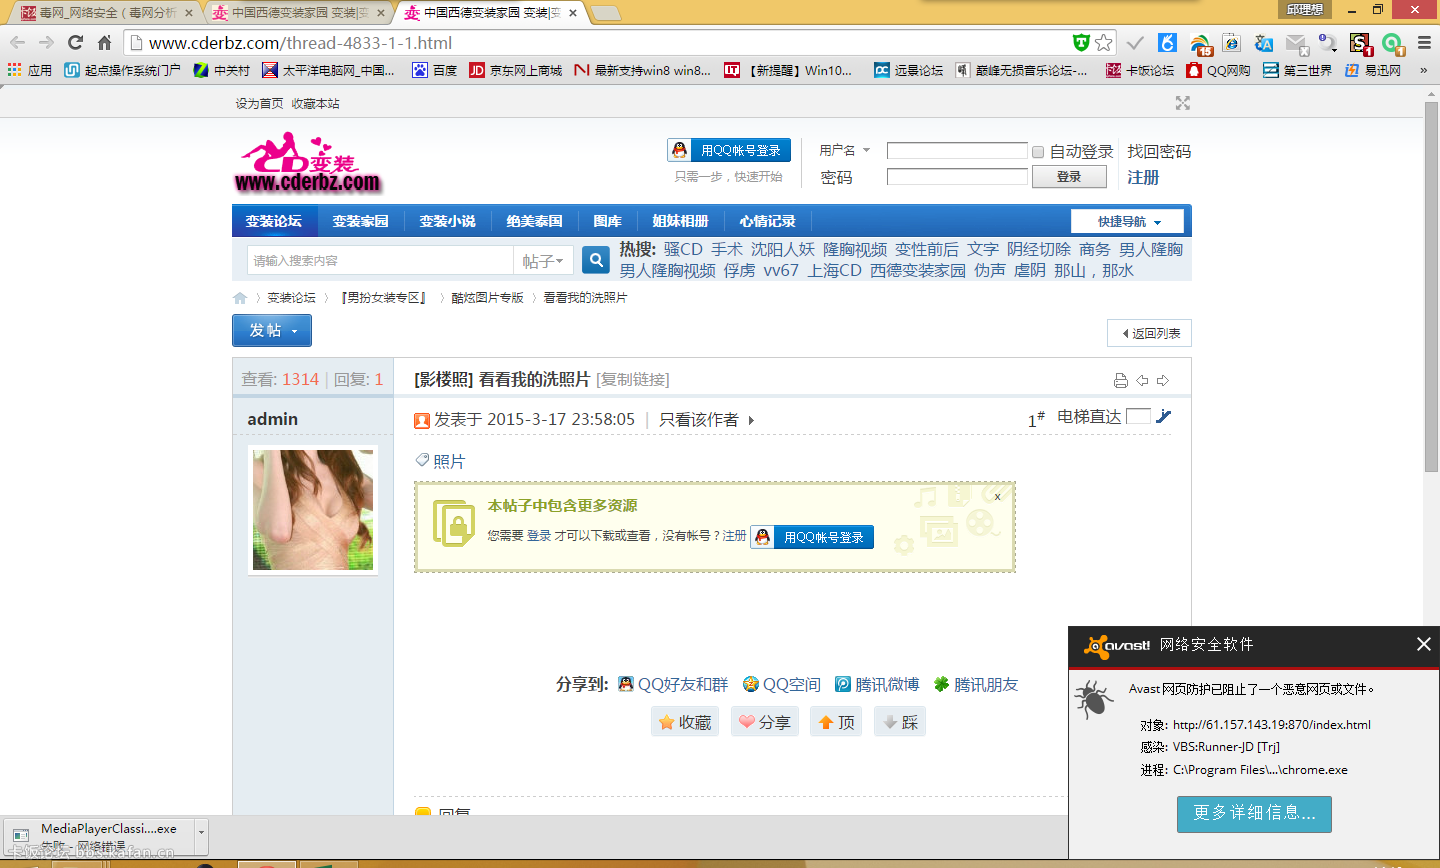Image resolution: width=1440 pixels, height=868 pixels.
Task: Click the 返回列表 button
Action: pos(1149,333)
